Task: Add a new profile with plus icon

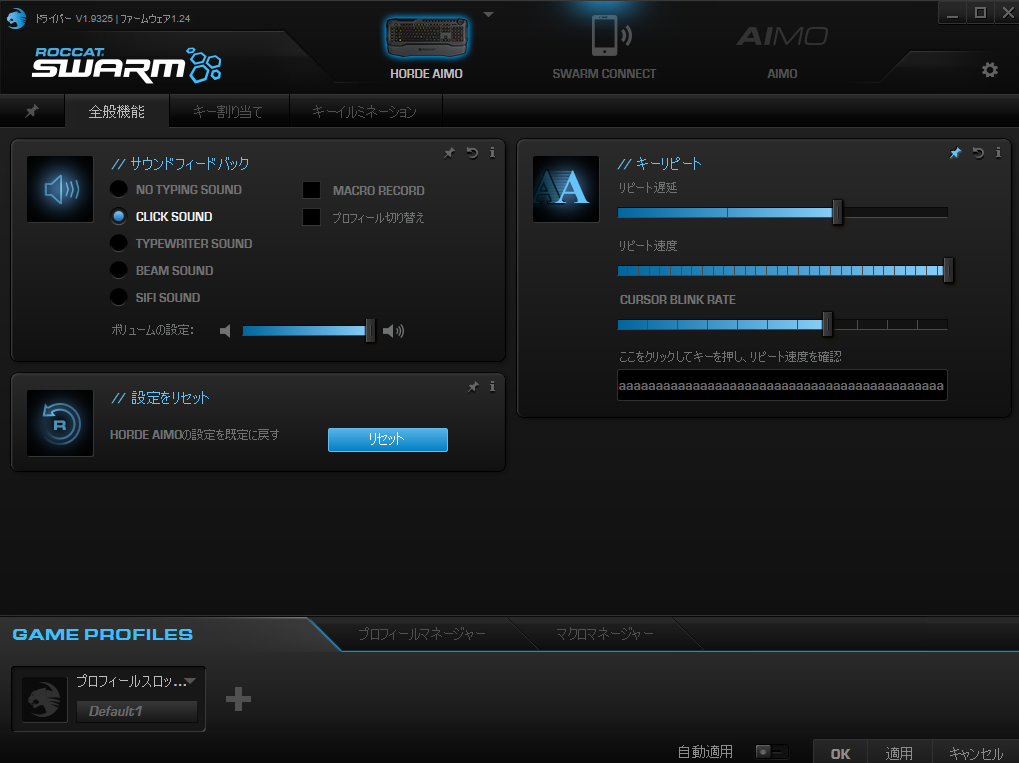Action: 238,699
